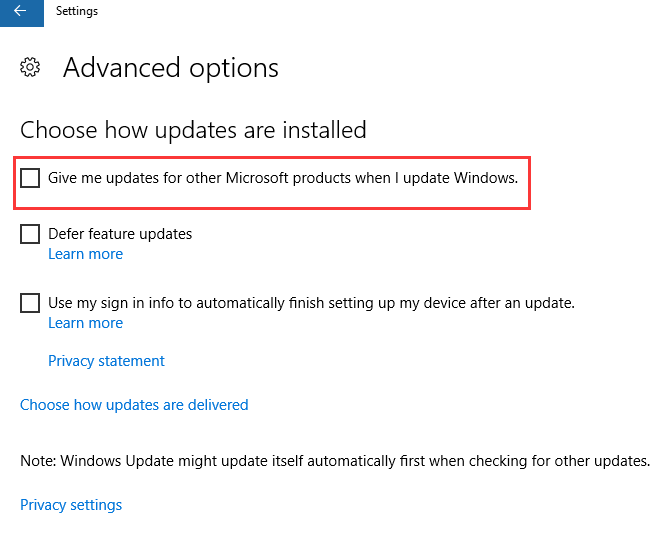The image size is (657, 556).
Task: Open Learn more under Defer feature updates
Action: tap(85, 254)
